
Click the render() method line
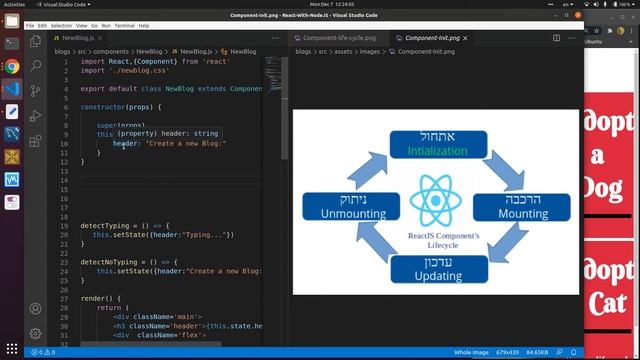tap(101, 298)
